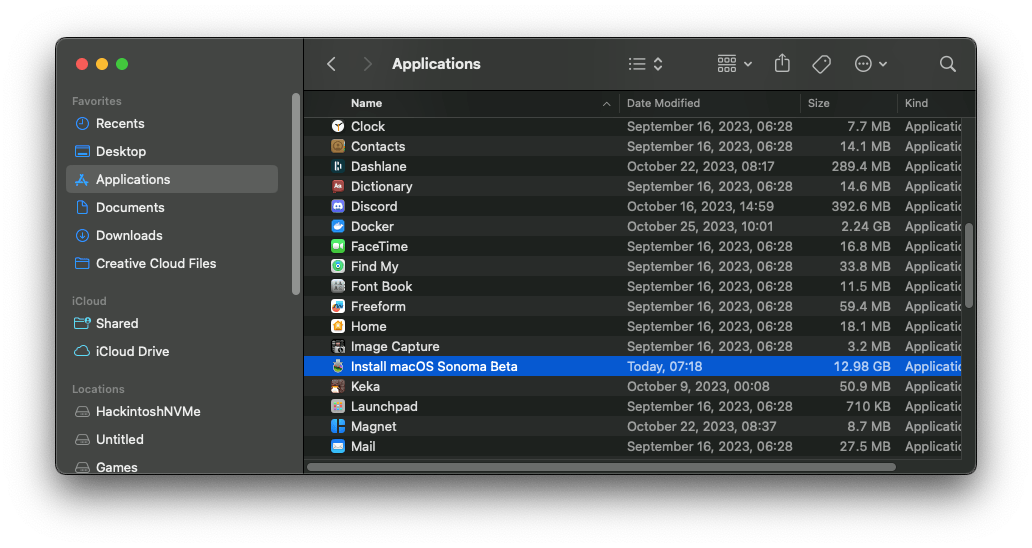Viewport: 1032px width, 548px height.
Task: Open the Games volume
Action: point(172,466)
